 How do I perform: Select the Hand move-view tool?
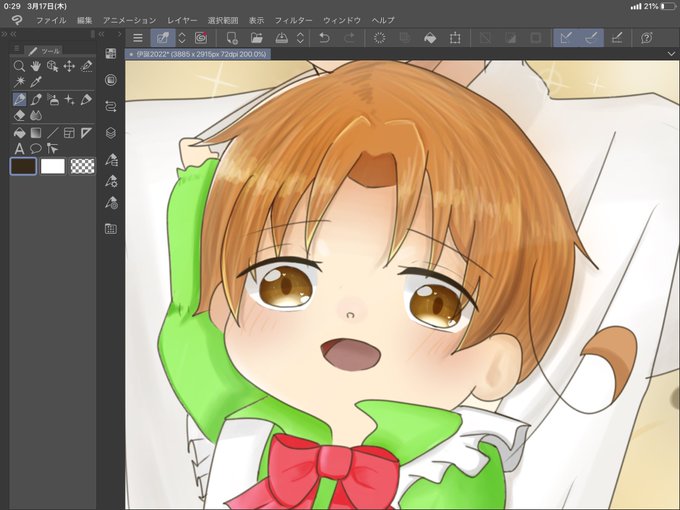(36, 66)
